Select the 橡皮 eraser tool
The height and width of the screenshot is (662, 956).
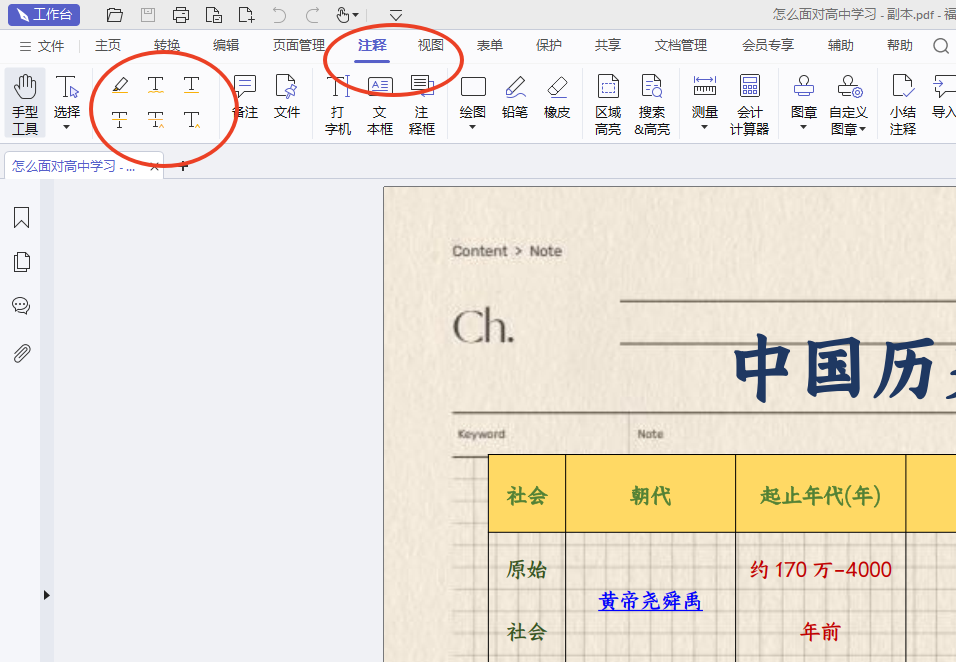[557, 97]
